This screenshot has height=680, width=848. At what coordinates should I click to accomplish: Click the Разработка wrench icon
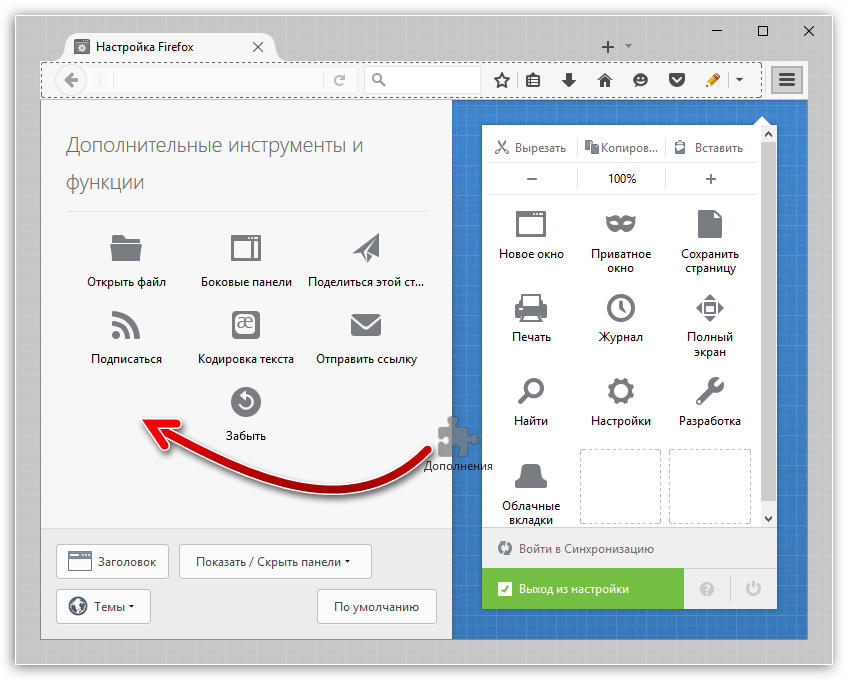click(709, 391)
